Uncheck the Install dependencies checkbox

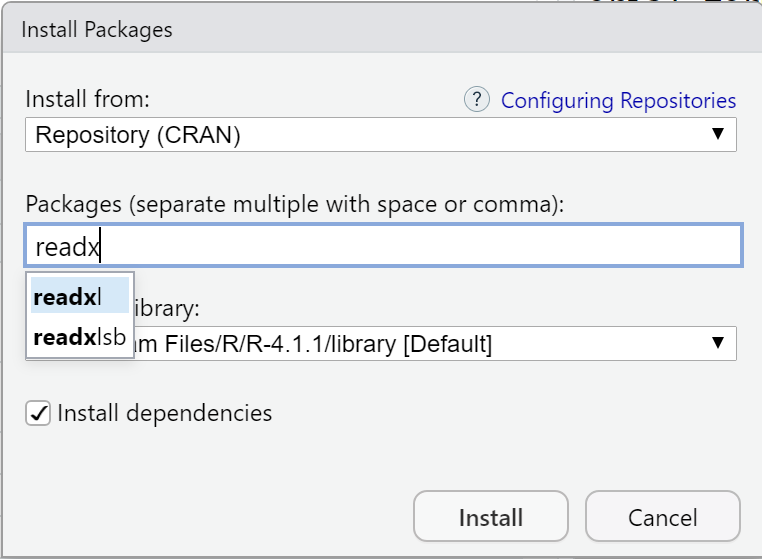click(x=38, y=413)
